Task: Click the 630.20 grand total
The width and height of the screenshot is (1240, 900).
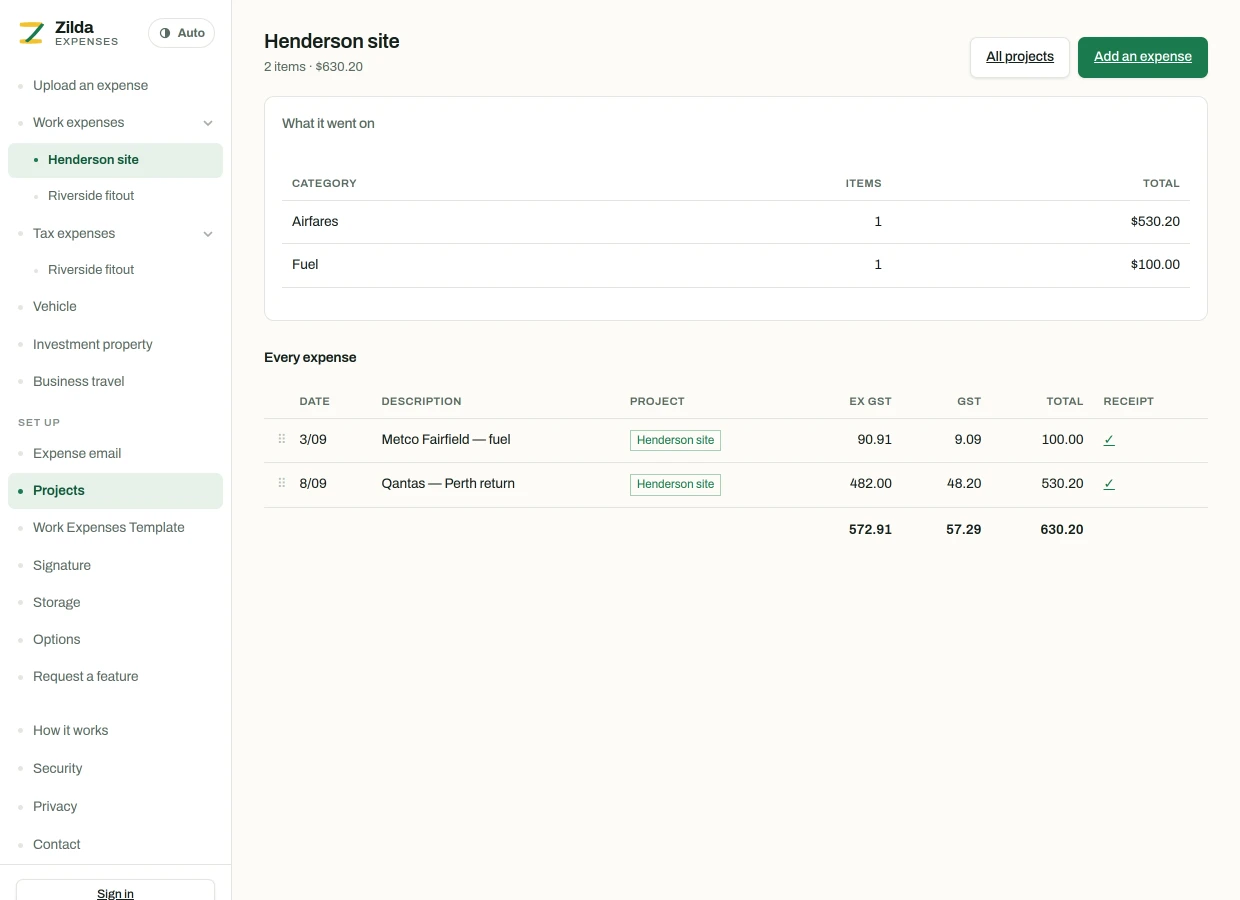Action: (x=1062, y=529)
